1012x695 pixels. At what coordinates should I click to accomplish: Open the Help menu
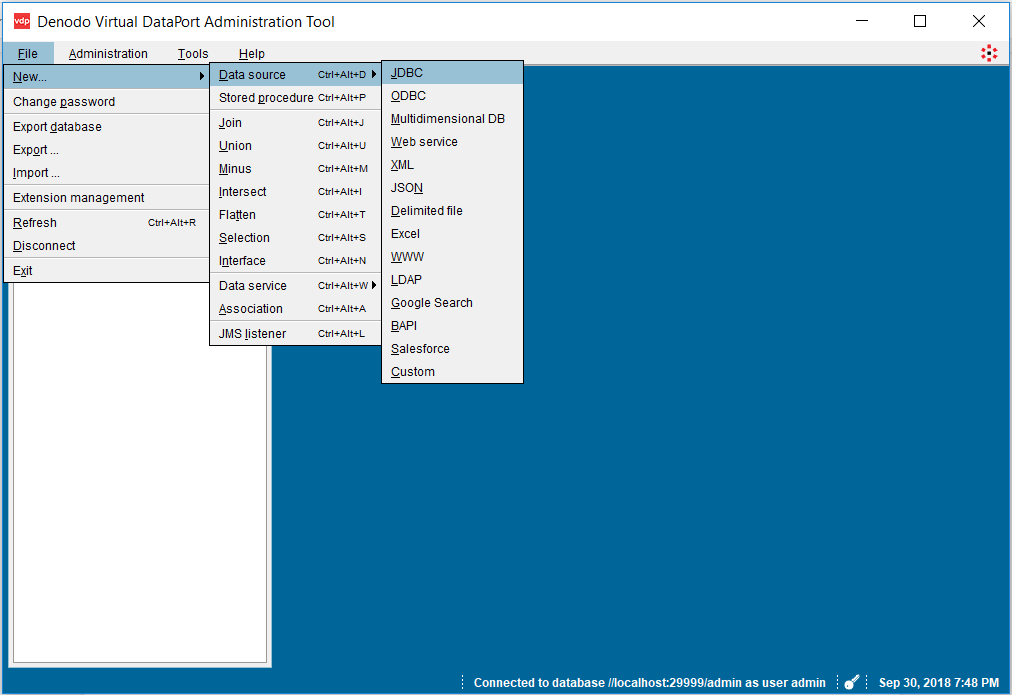click(x=252, y=54)
